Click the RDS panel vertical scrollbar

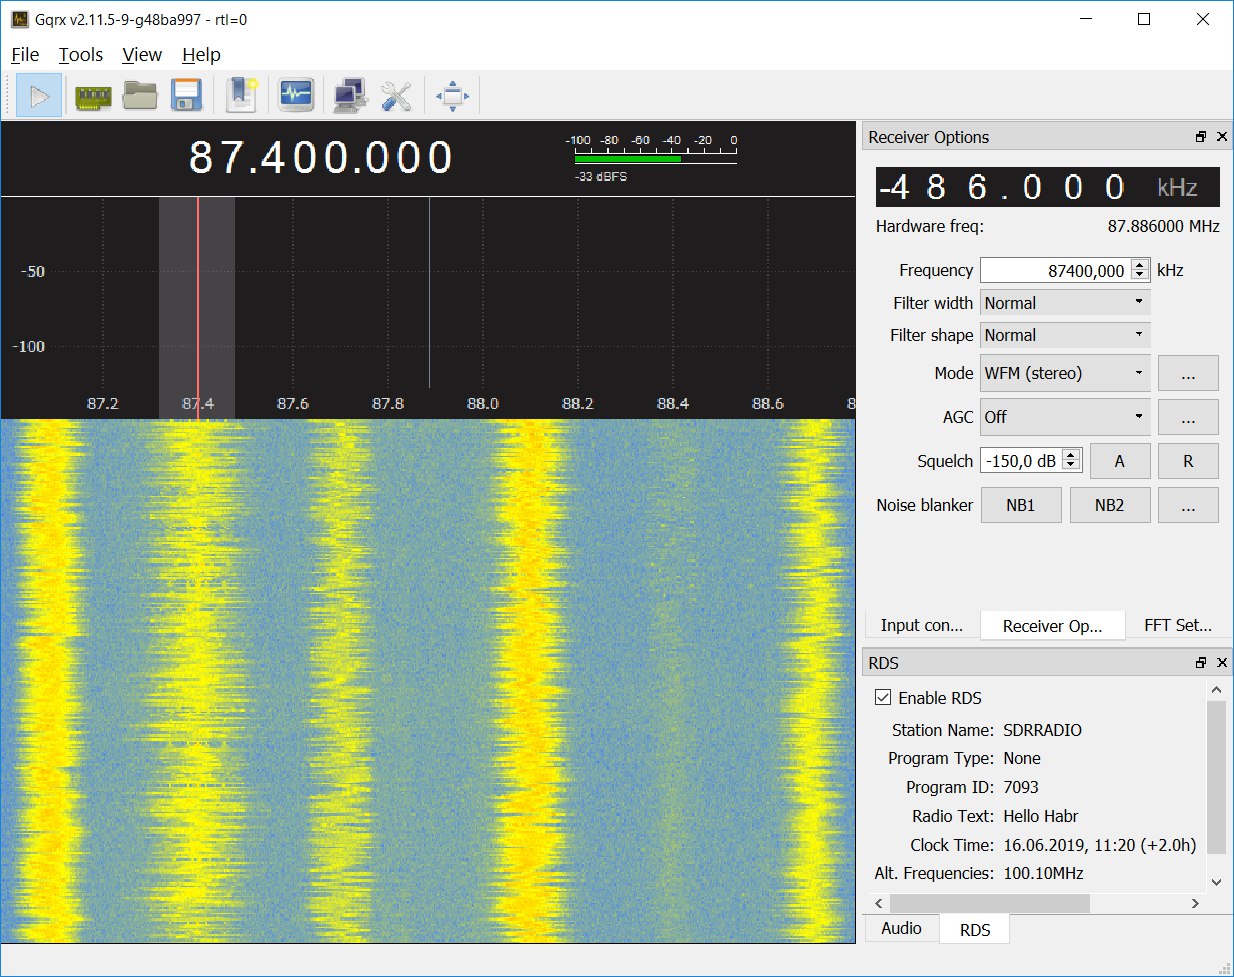pos(1216,777)
